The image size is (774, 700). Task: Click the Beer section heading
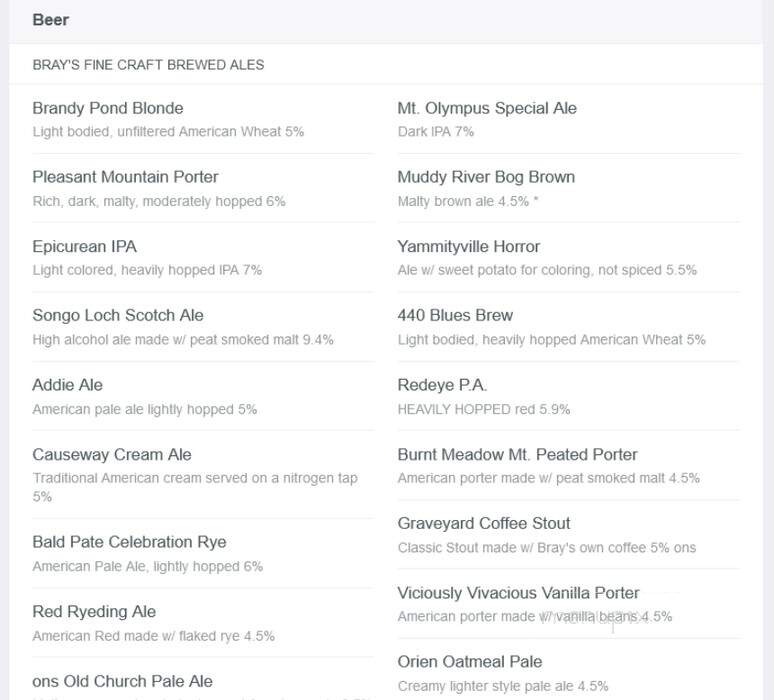pos(50,20)
